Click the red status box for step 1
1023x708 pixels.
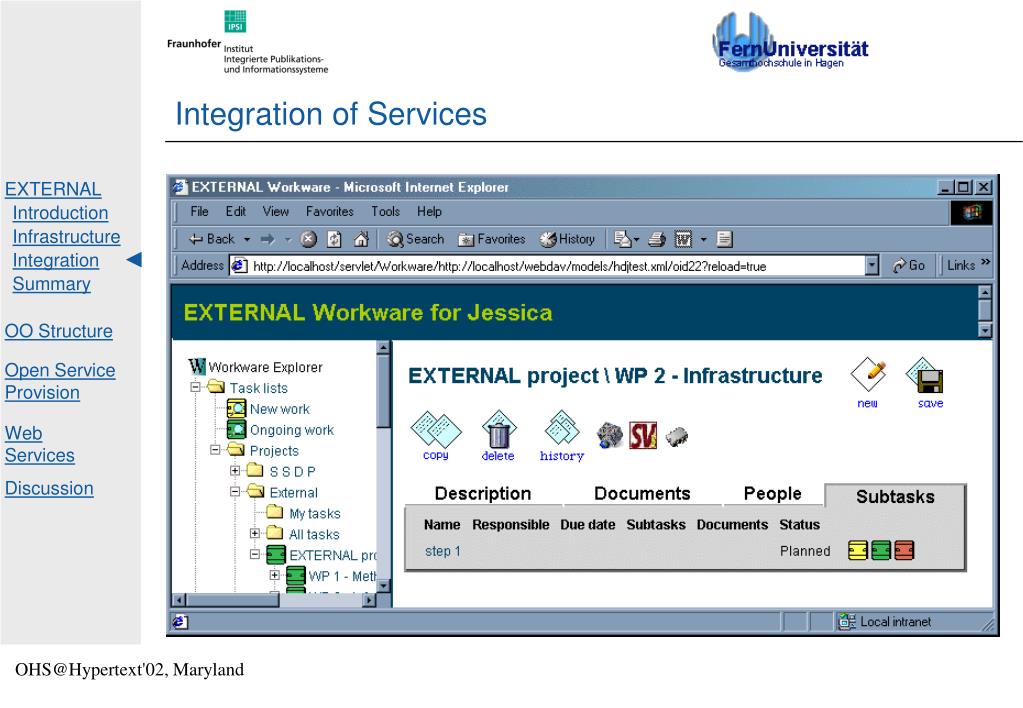click(904, 550)
